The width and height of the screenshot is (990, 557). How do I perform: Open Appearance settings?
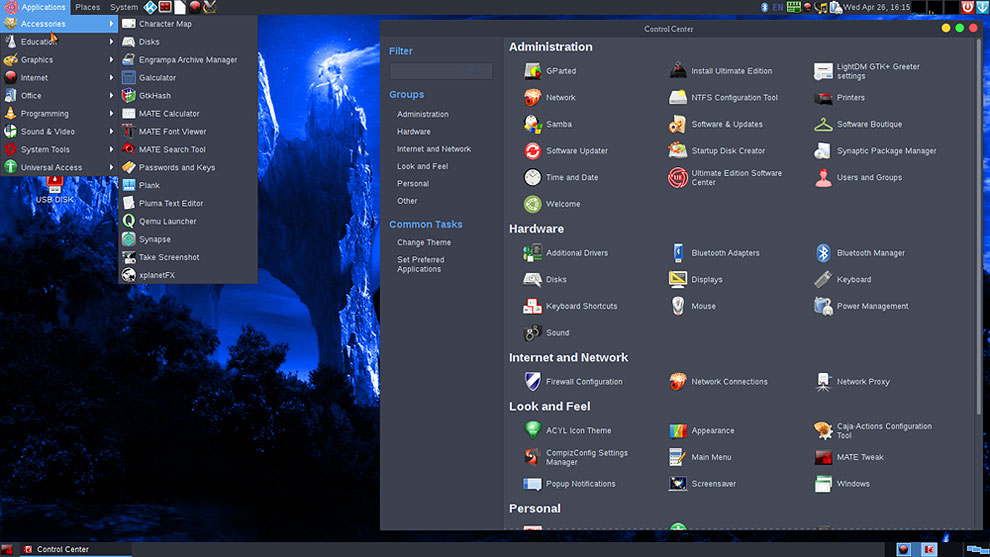click(x=702, y=430)
